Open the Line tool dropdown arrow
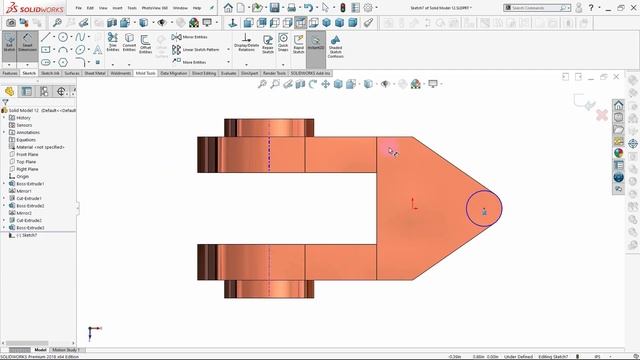The image size is (640, 360). click(x=54, y=37)
